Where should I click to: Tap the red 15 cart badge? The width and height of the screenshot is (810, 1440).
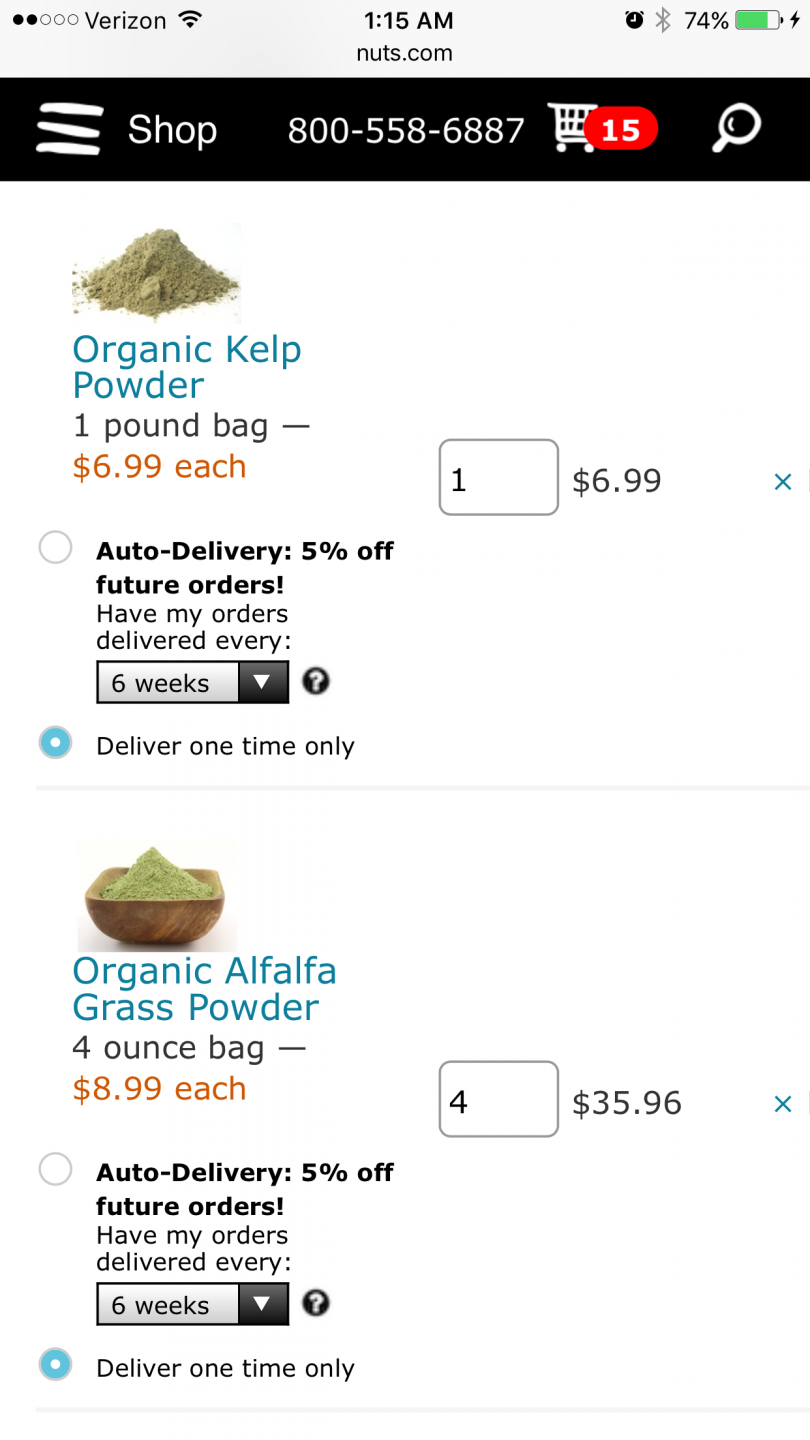621,130
